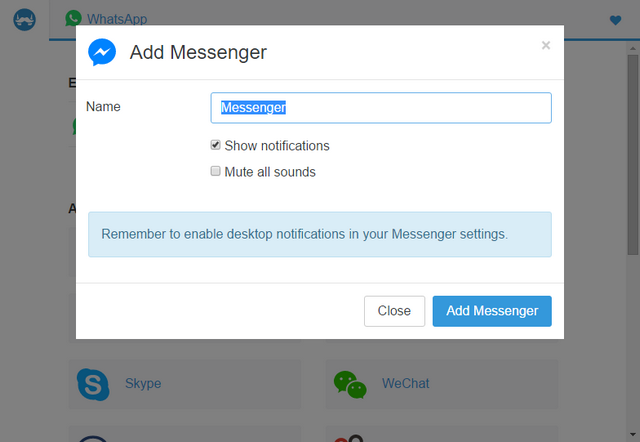This screenshot has width=640, height=442.
Task: Click the Close button
Action: pyautogui.click(x=394, y=311)
